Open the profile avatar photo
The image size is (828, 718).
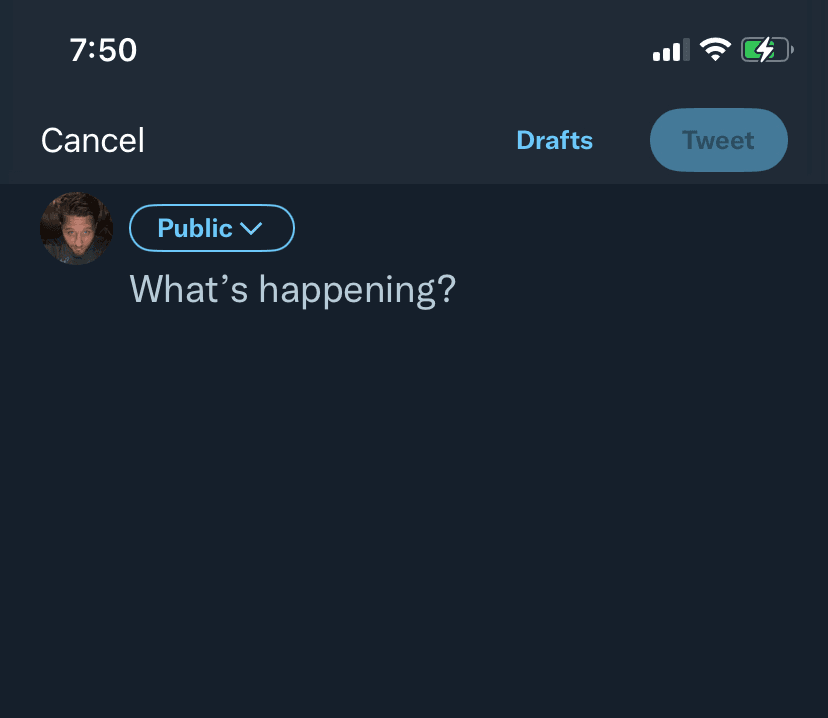[76, 229]
